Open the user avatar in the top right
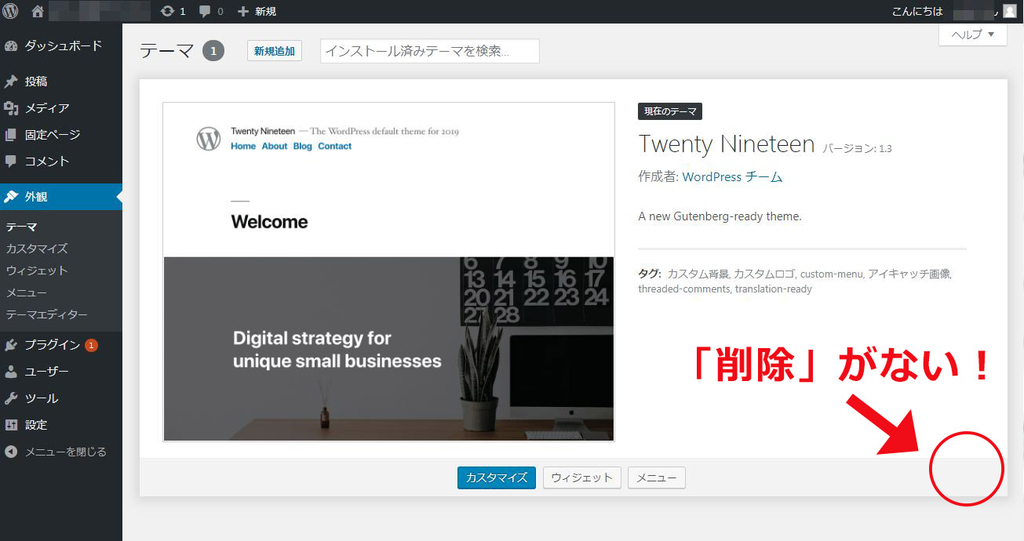The image size is (1024, 541). tap(1010, 11)
